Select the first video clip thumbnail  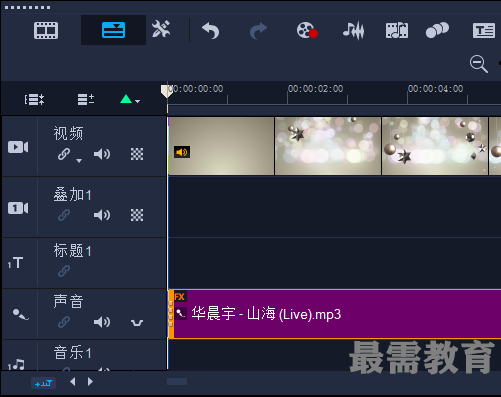(221, 146)
